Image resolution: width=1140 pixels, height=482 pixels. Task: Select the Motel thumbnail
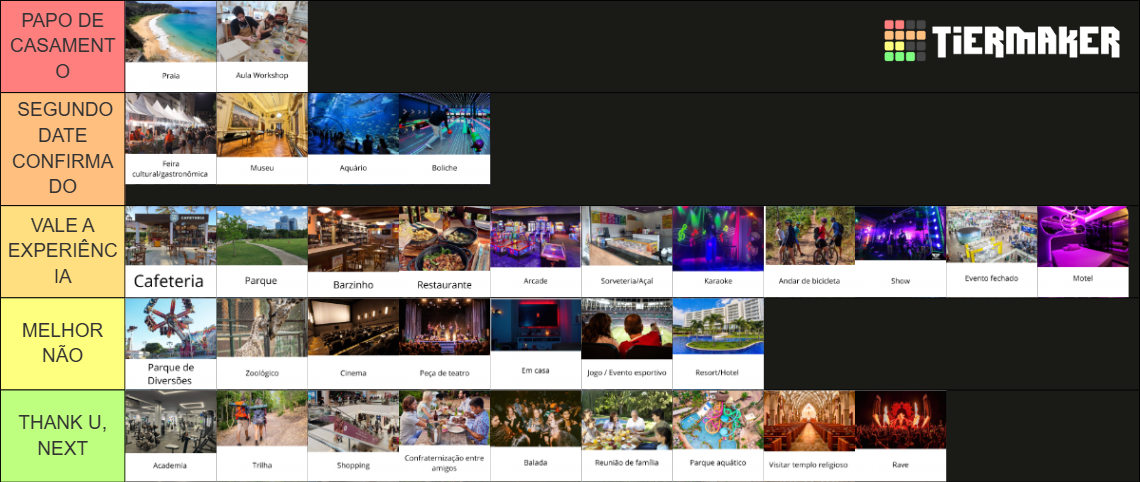[x=1083, y=252]
